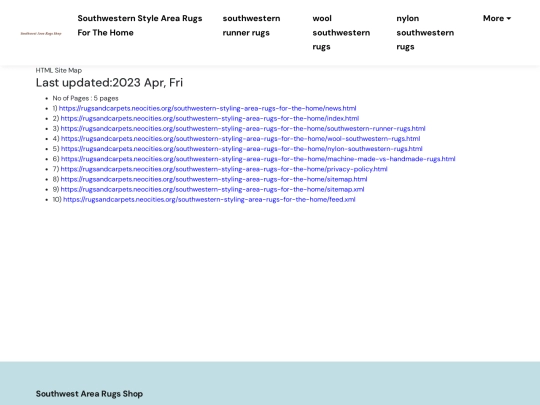540x405 pixels.
Task: Open Southwestern Style Area Rugs For The Home
Action: coord(140,25)
